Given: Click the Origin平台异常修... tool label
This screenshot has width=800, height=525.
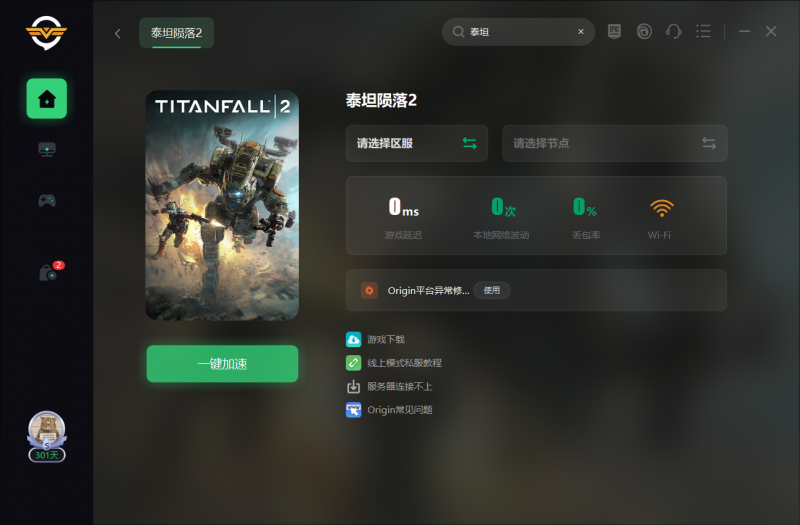Looking at the screenshot, I should [x=428, y=290].
